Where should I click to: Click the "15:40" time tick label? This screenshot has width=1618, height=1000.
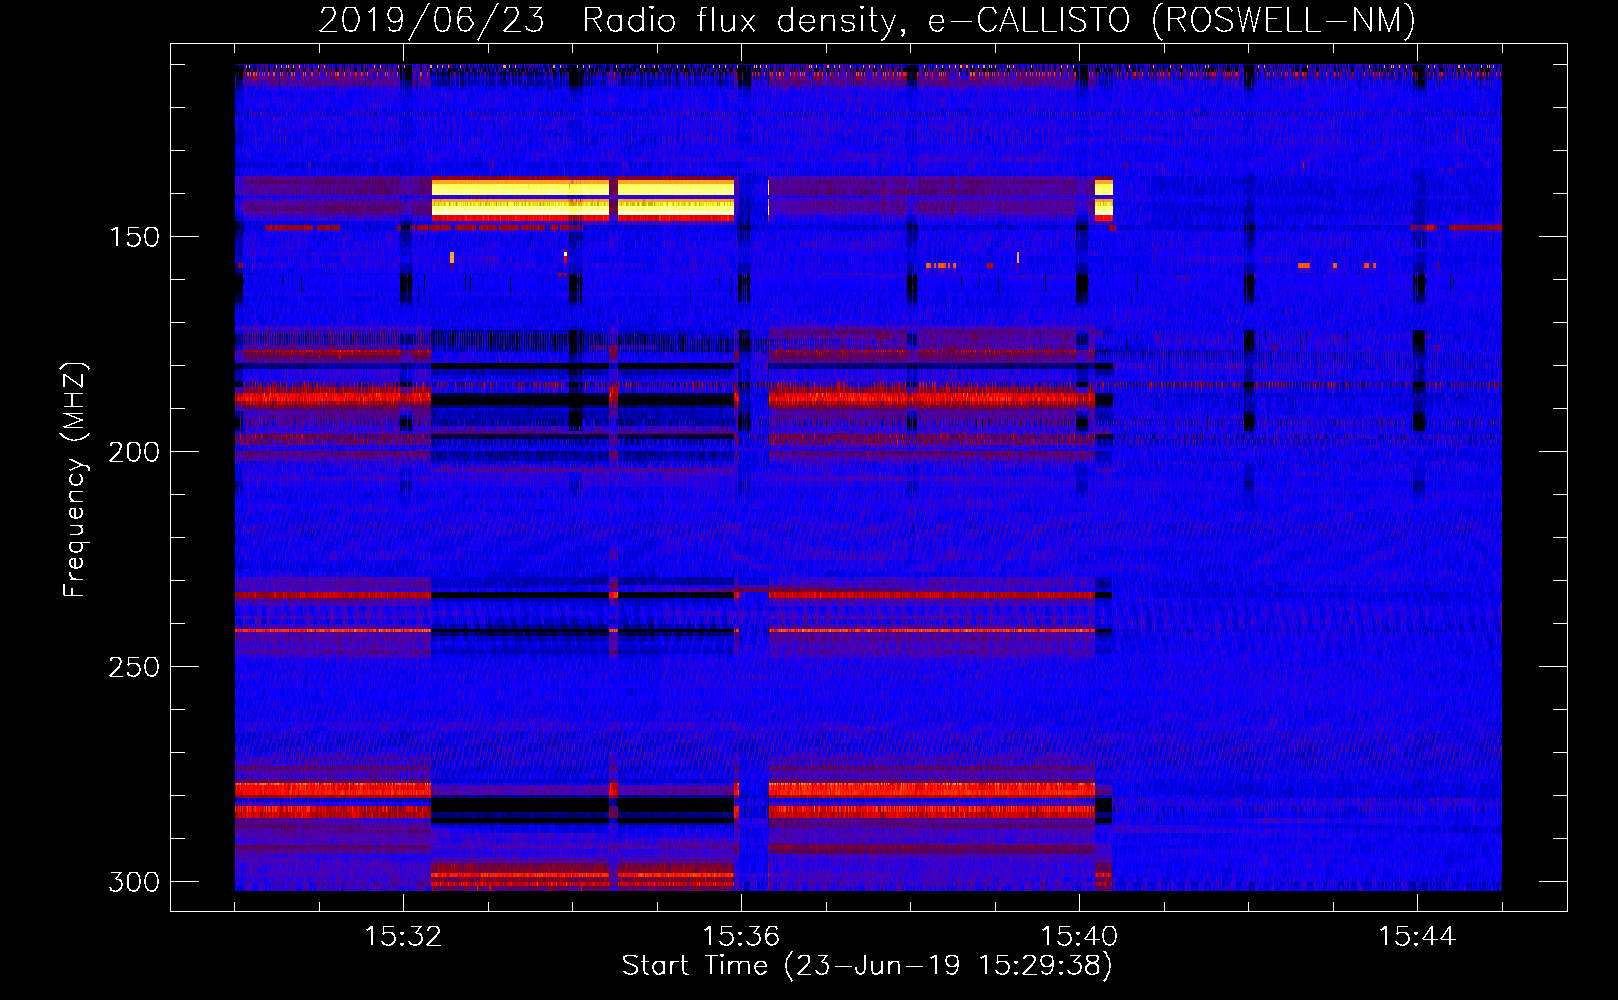coord(1079,937)
